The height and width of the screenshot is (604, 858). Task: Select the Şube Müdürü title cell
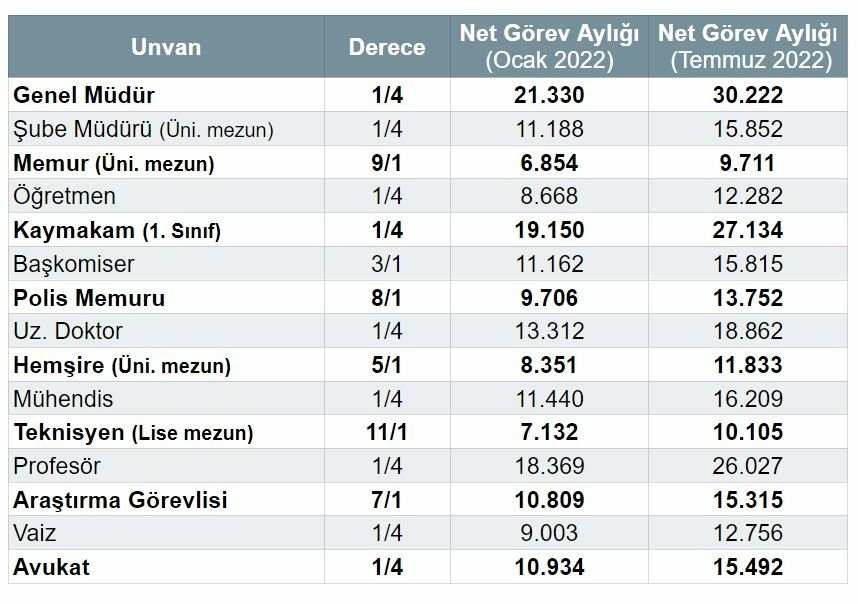click(143, 130)
